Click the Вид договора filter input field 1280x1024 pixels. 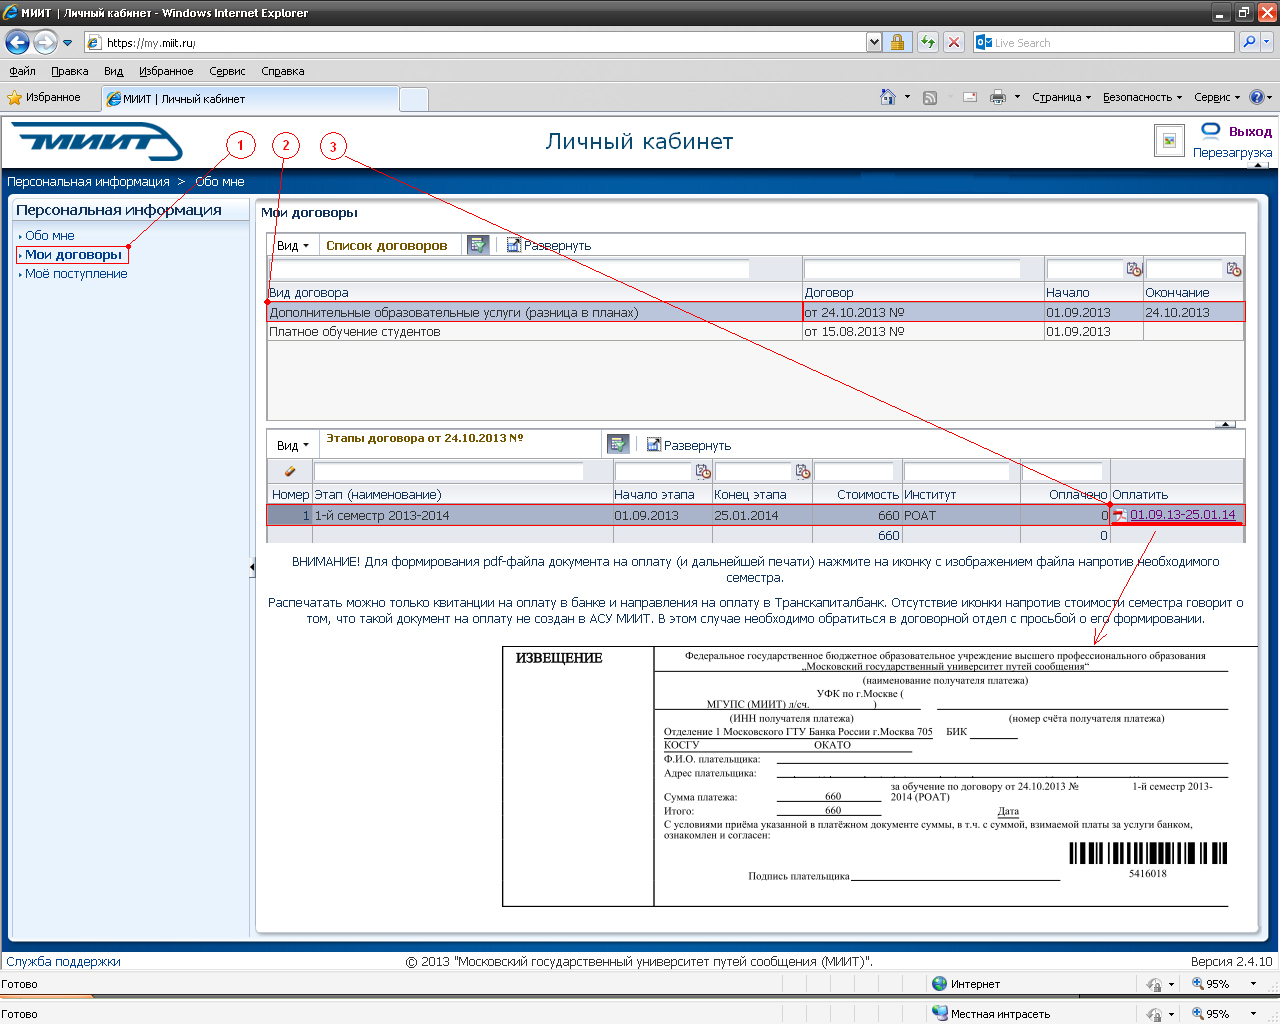point(509,269)
